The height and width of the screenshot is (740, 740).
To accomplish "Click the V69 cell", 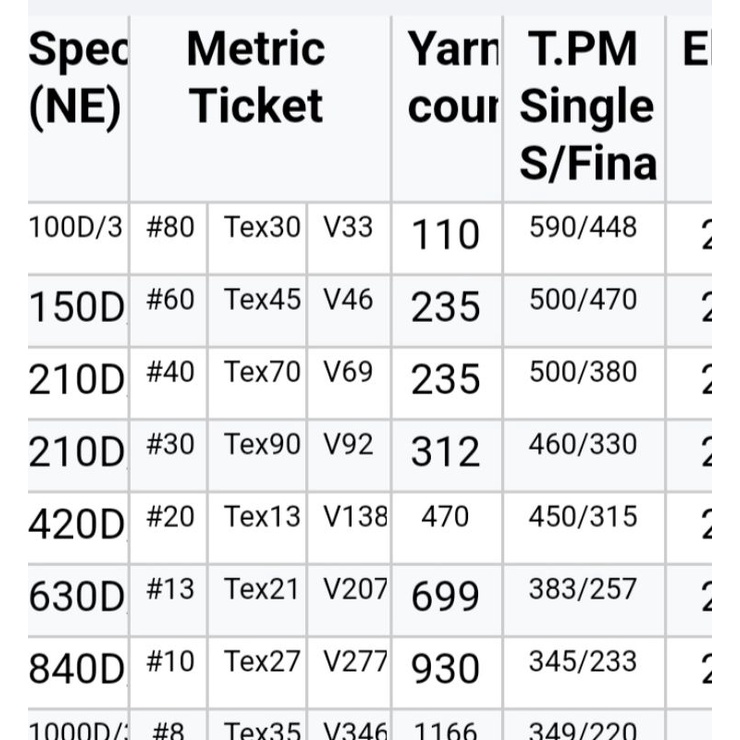I will 349,383.
